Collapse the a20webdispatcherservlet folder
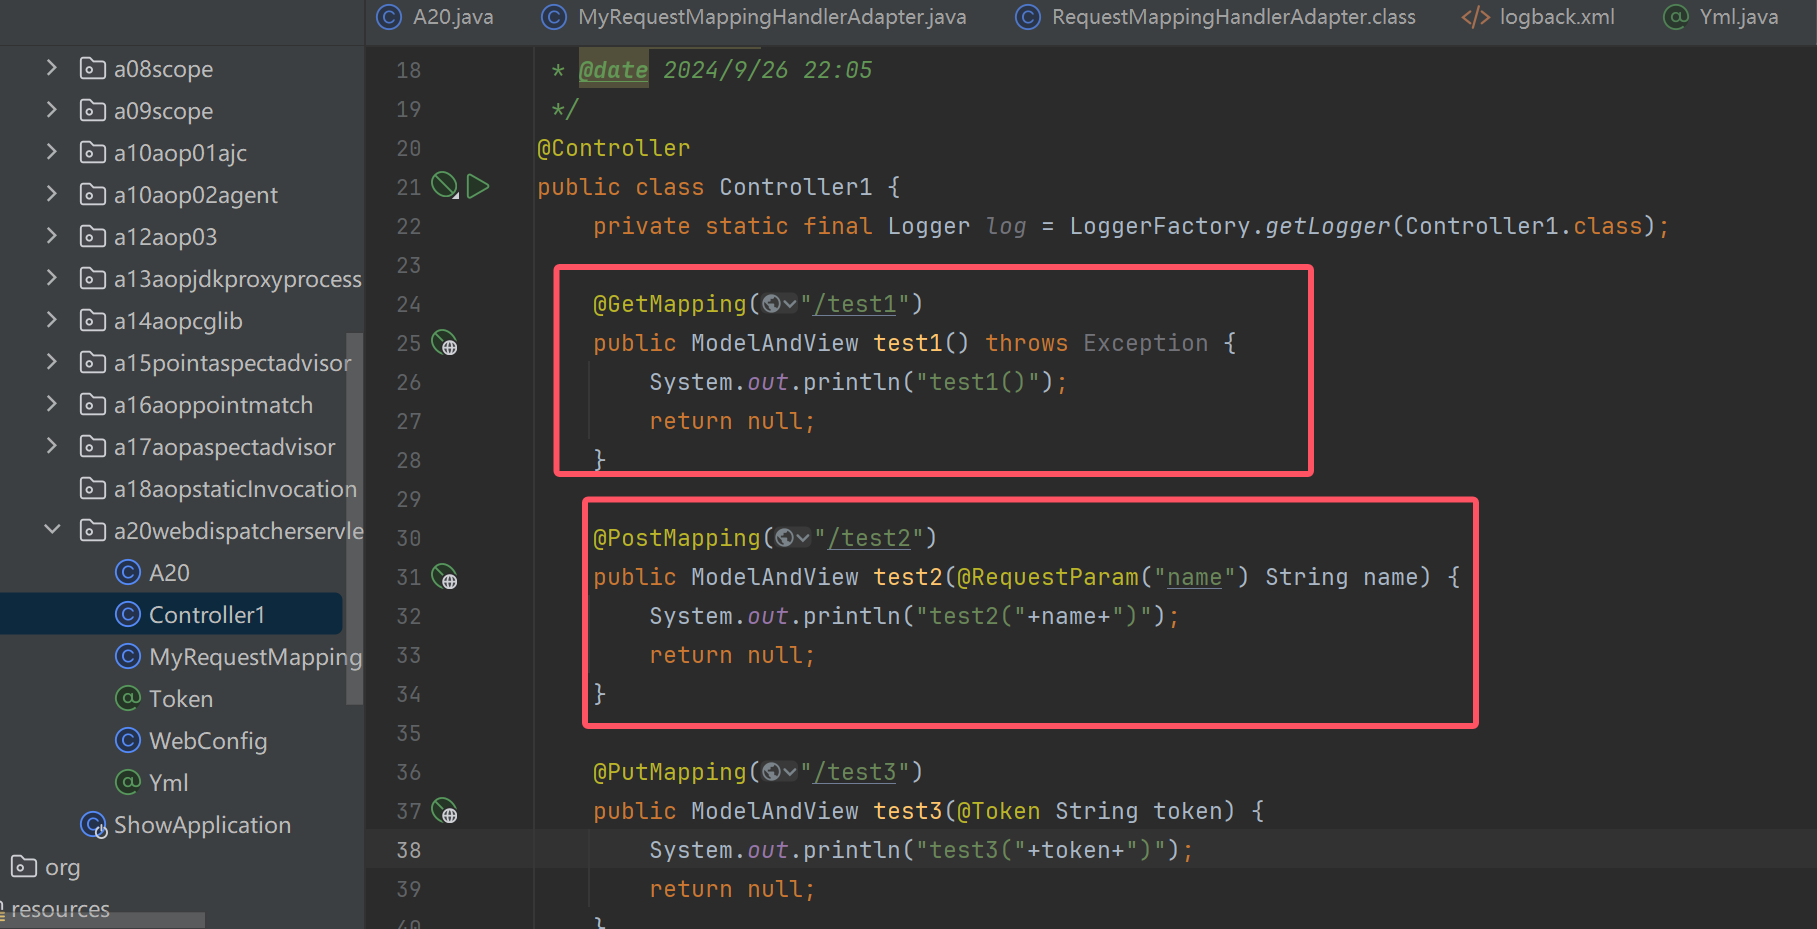 52,530
